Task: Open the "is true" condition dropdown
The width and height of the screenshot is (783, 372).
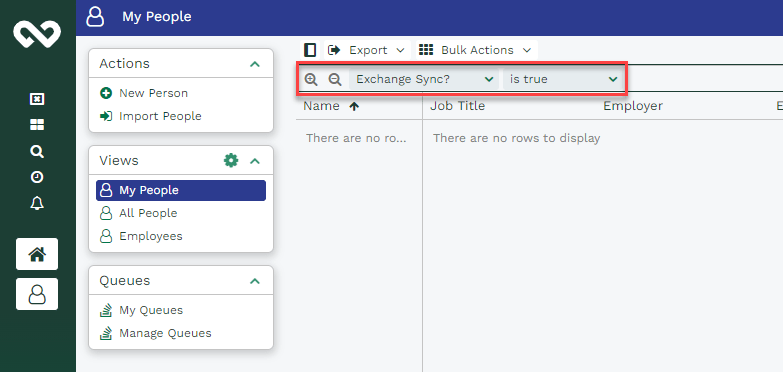Action: pos(563,79)
